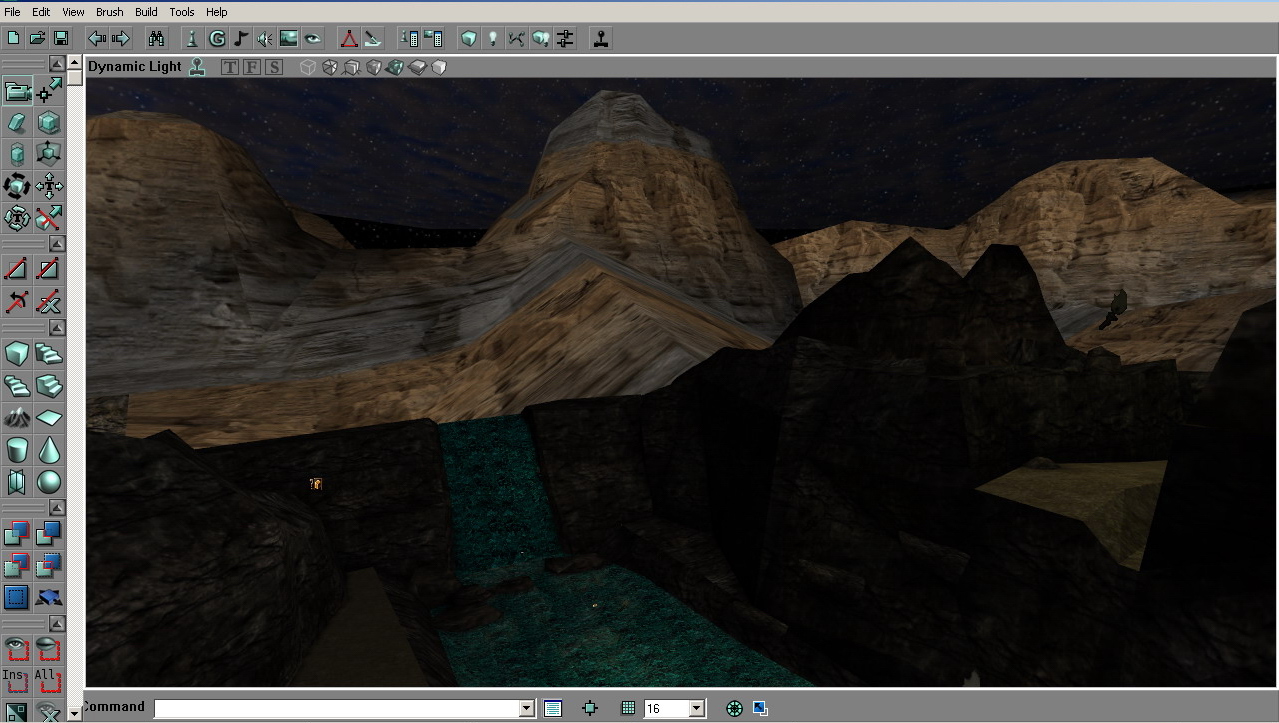The width and height of the screenshot is (1279, 723).
Task: Toggle the viewport T button
Action: click(x=230, y=67)
